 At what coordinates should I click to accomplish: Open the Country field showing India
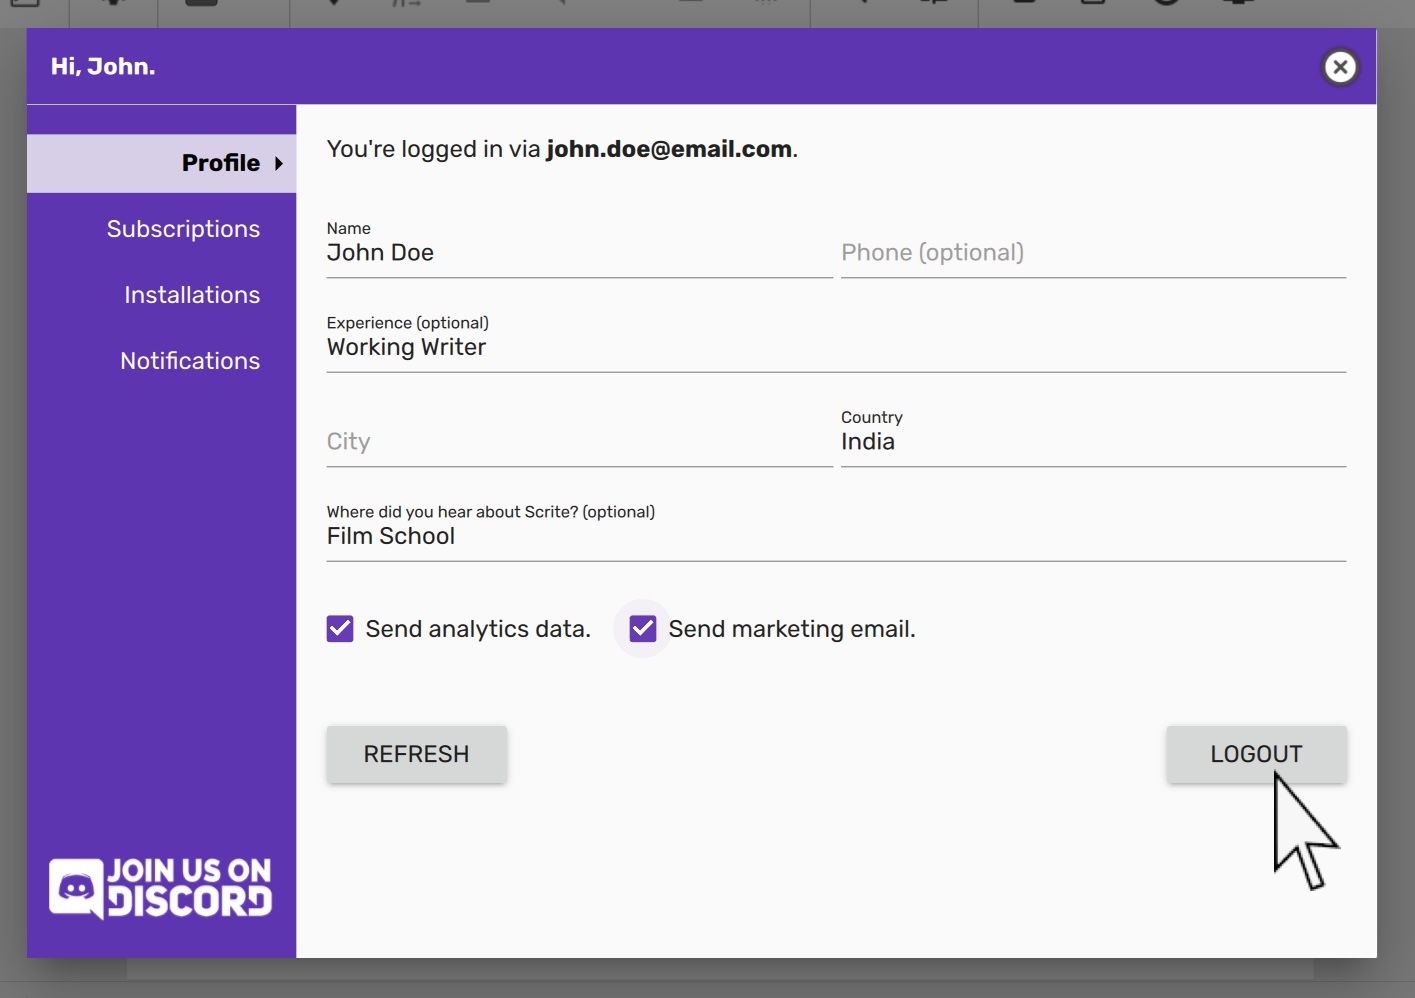pos(1092,442)
